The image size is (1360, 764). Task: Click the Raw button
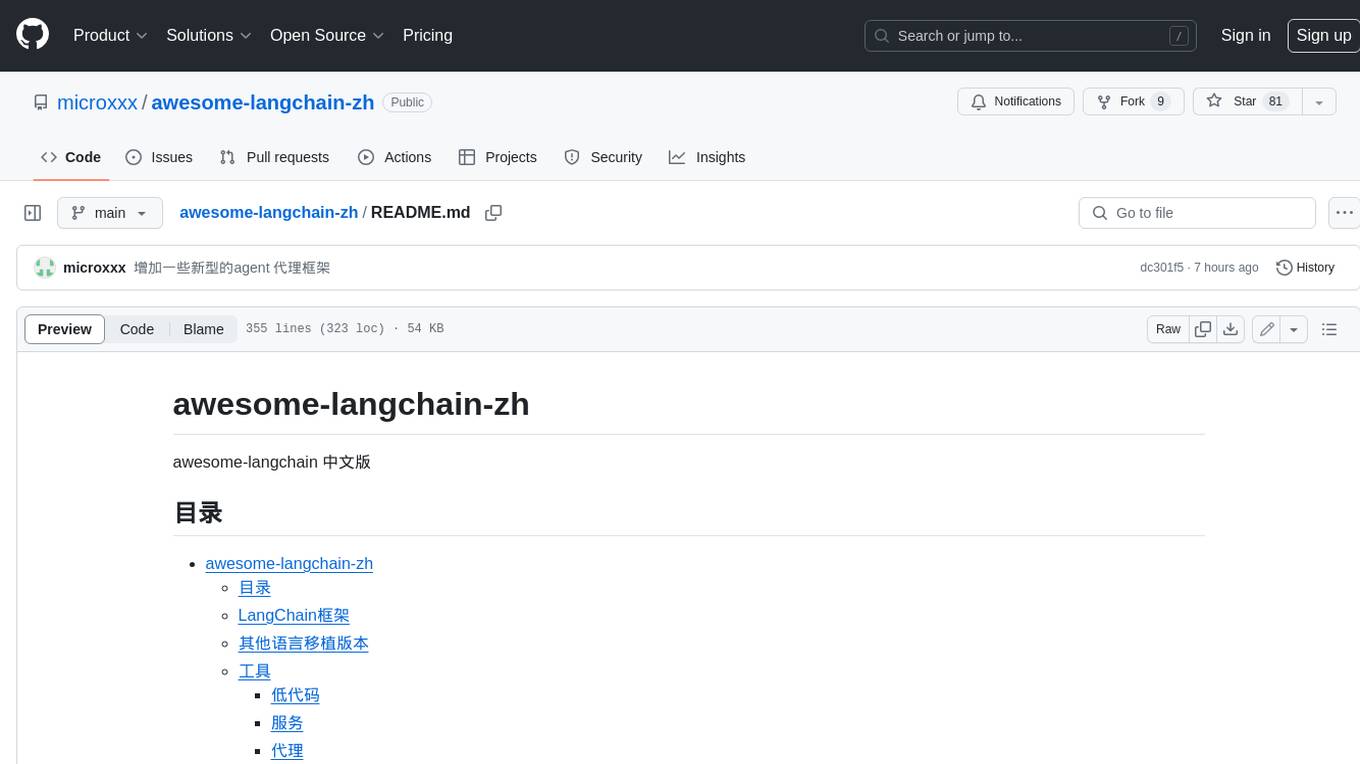(1168, 329)
